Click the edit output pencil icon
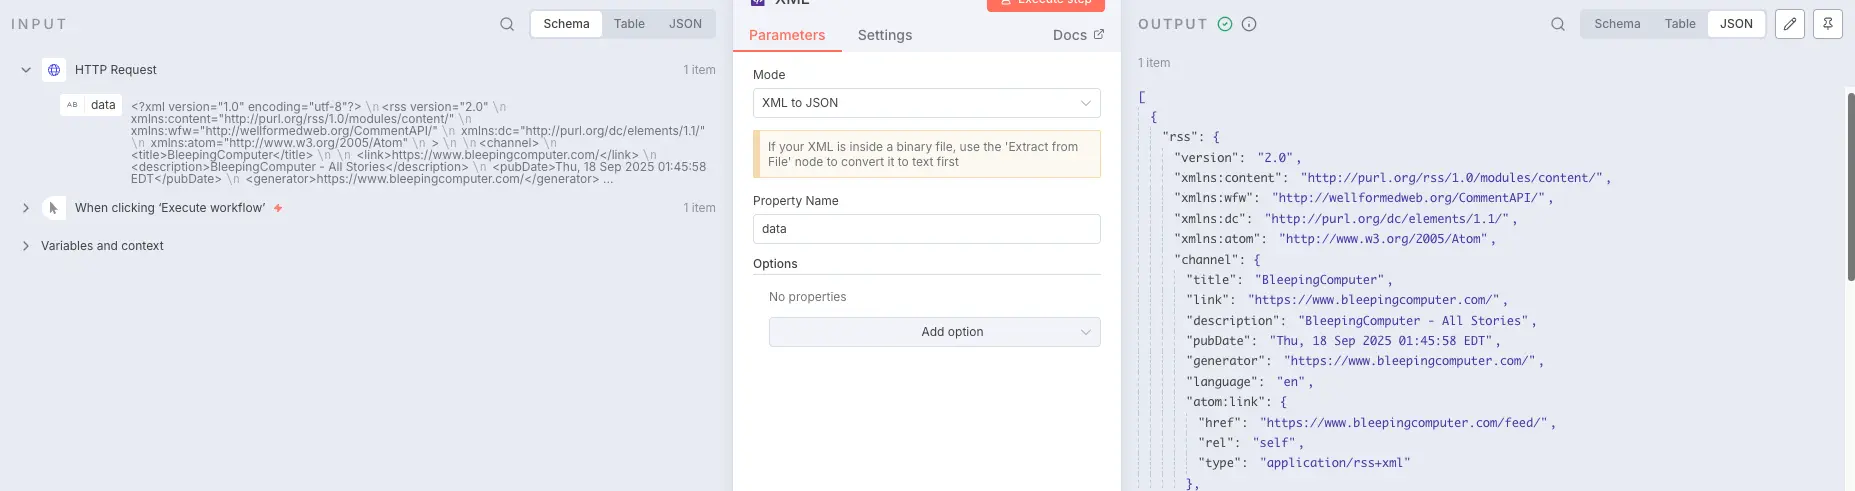Image resolution: width=1855 pixels, height=491 pixels. click(1790, 24)
